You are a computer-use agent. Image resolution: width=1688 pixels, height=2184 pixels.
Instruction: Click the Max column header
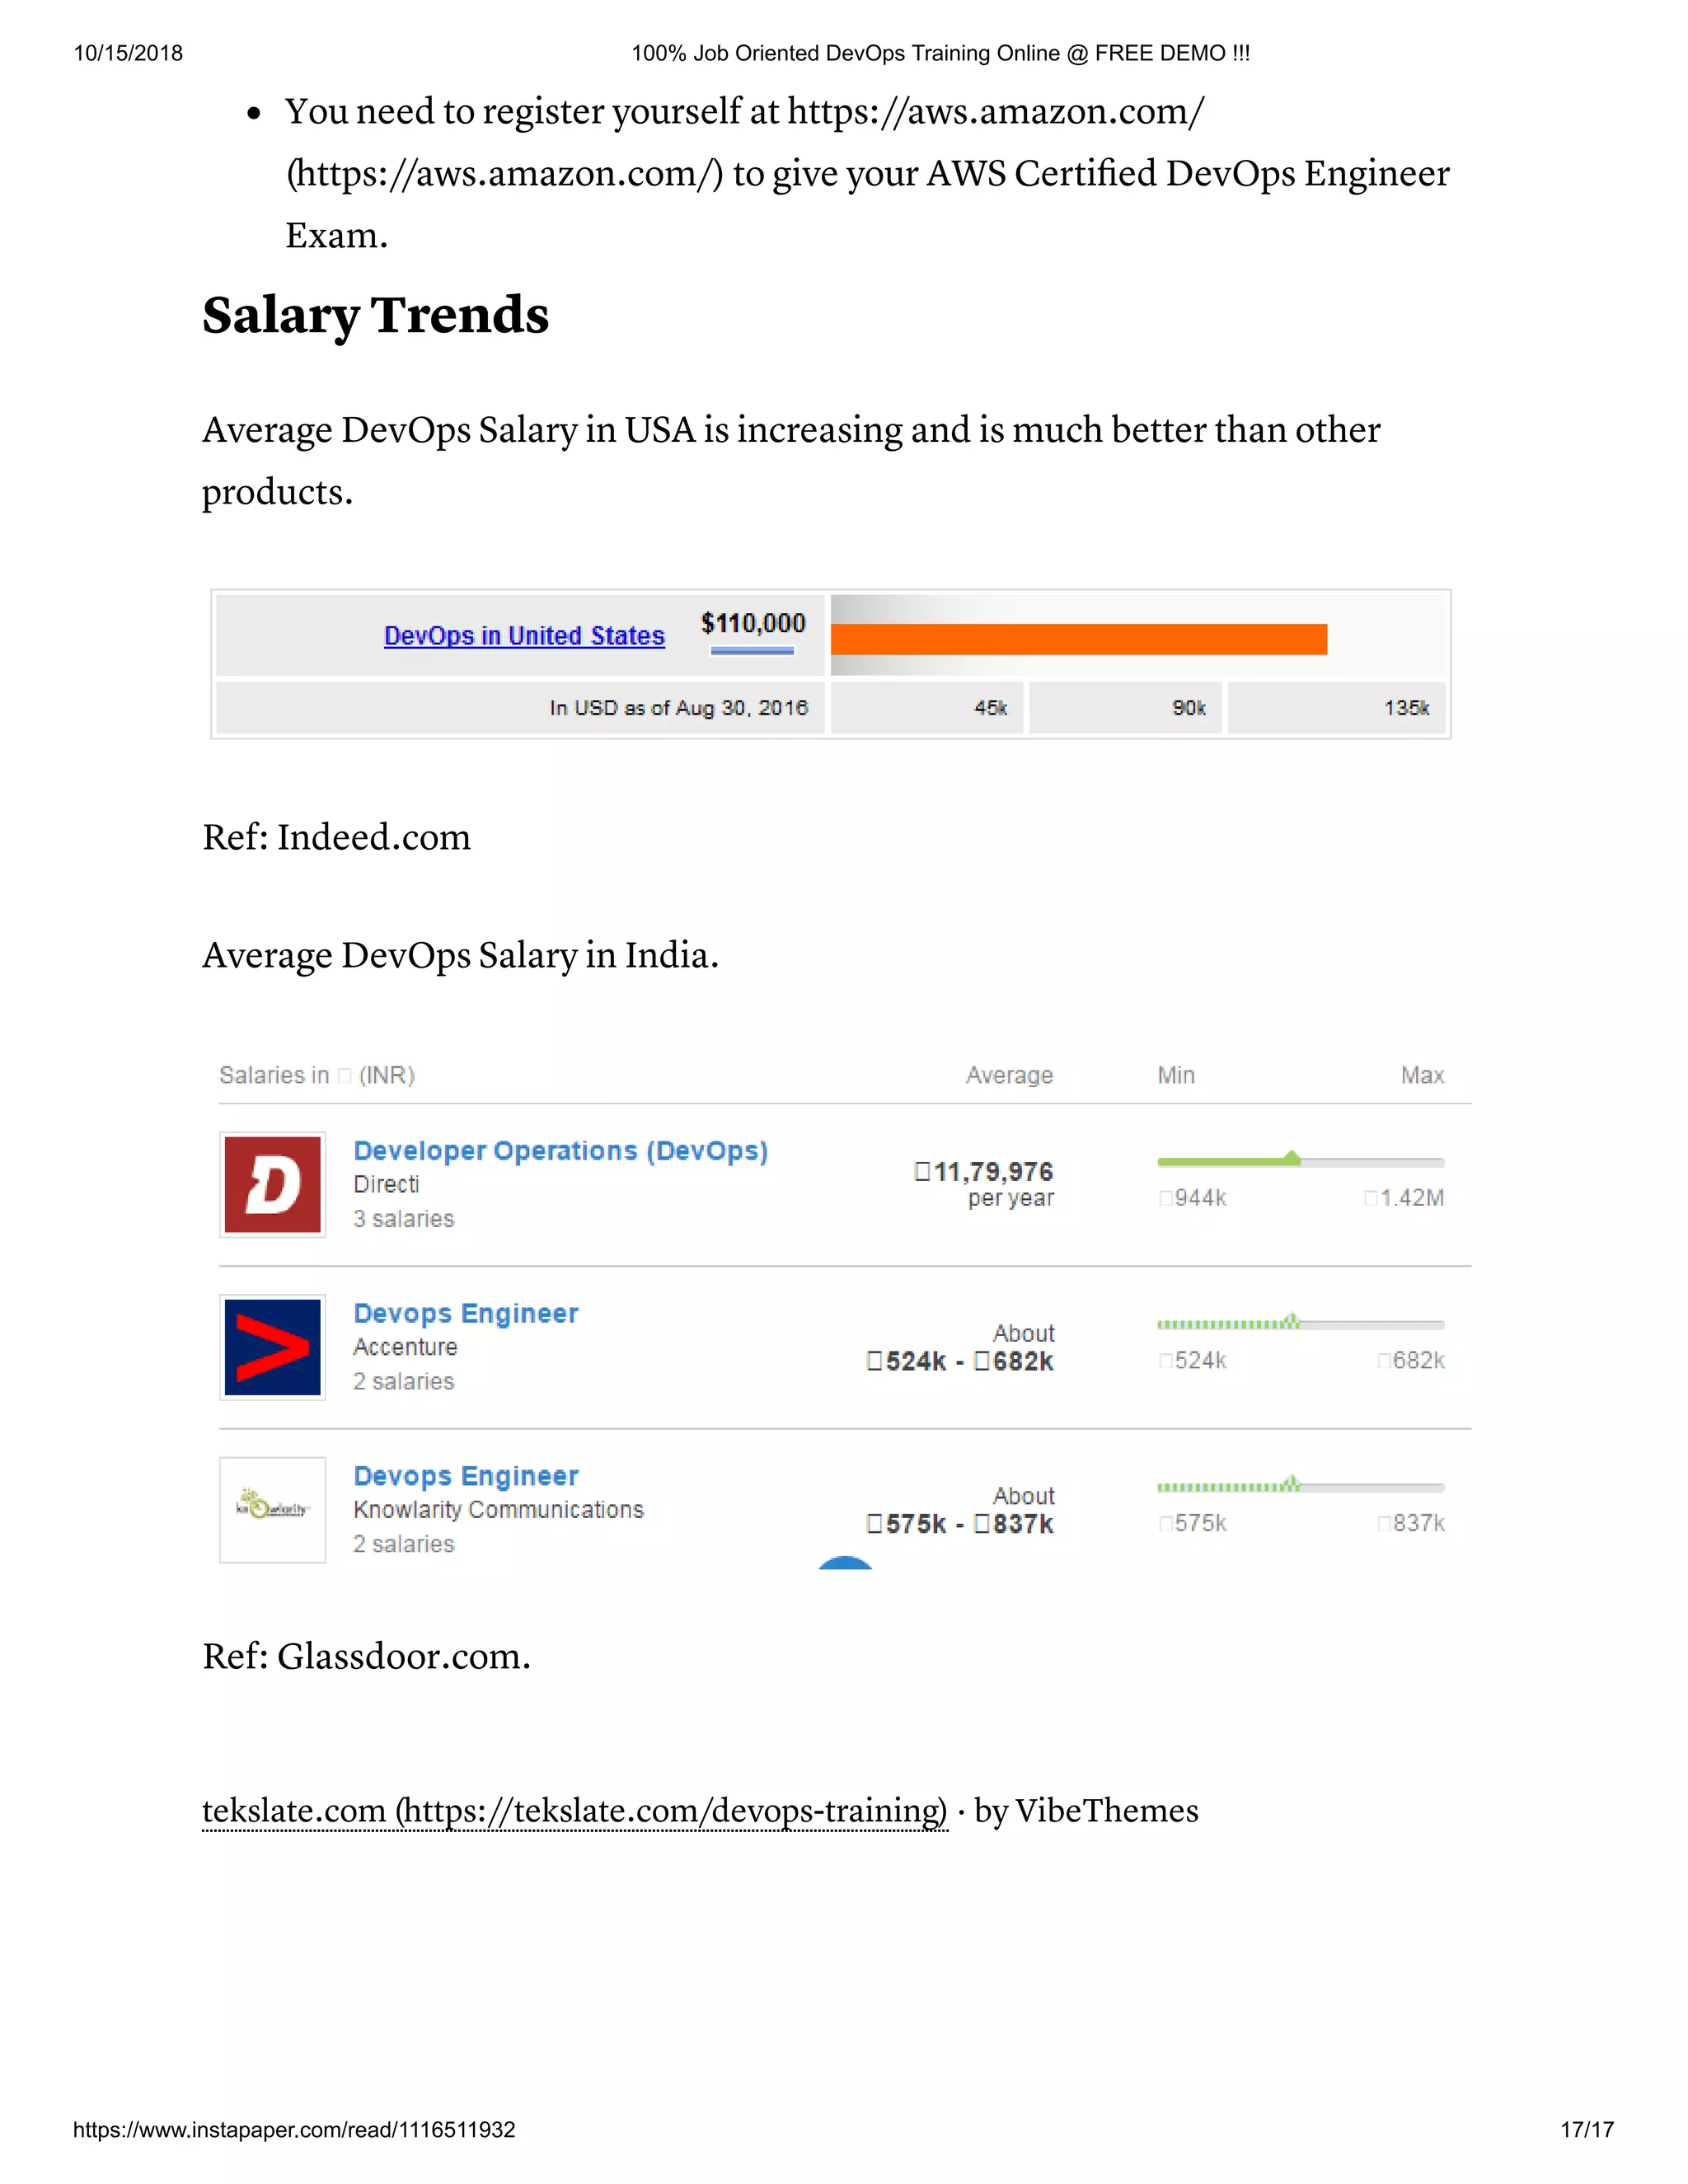(1422, 1076)
